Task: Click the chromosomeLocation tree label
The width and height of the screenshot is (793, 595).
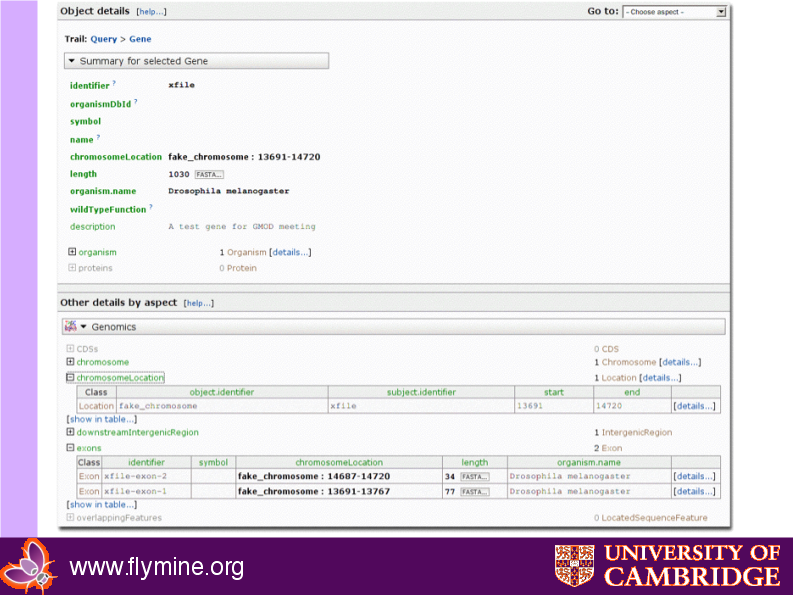Action: (x=120, y=378)
